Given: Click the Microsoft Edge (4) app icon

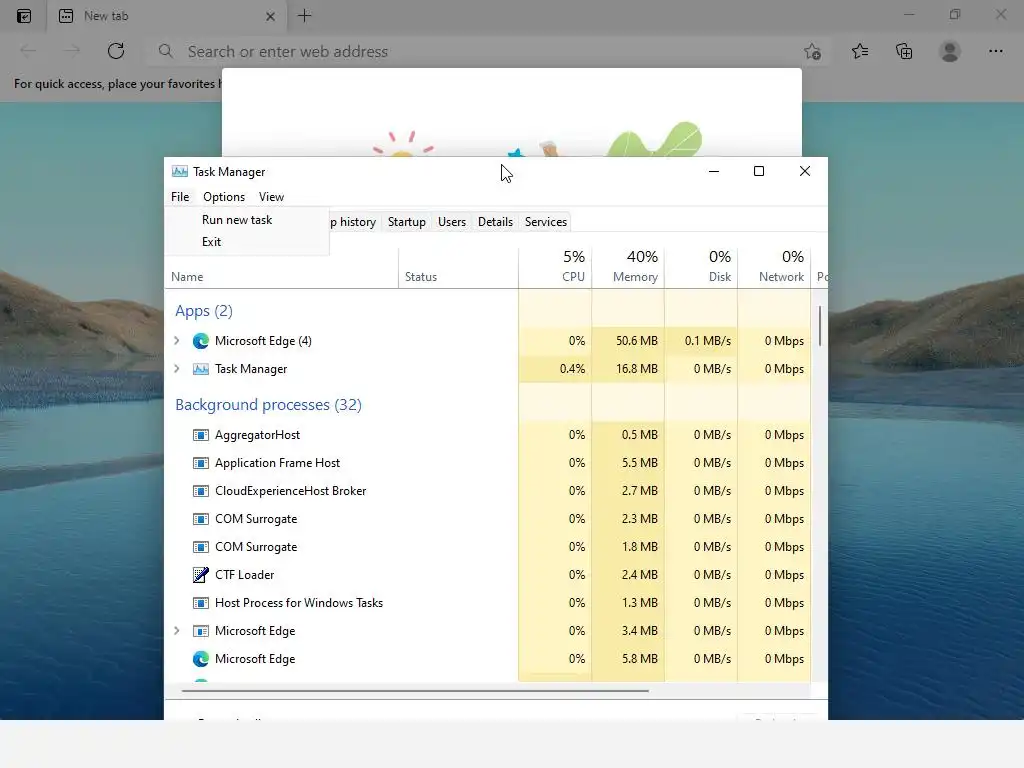Looking at the screenshot, I should [200, 341].
